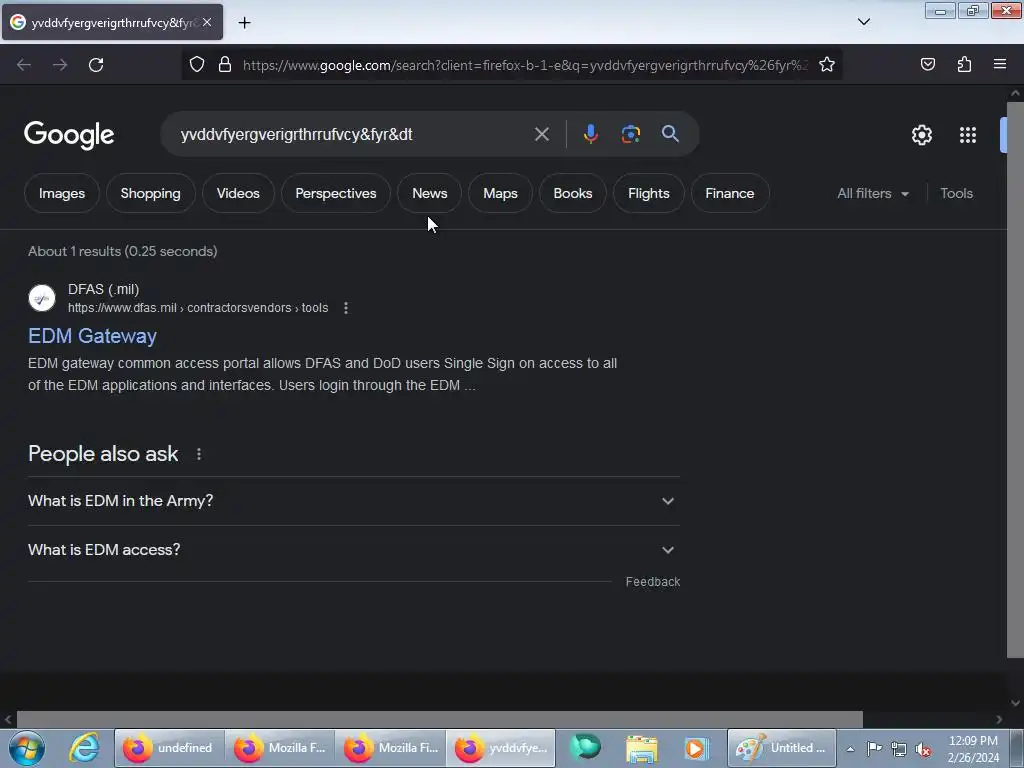
Task: Open the EDM Gateway result link
Action: pyautogui.click(x=92, y=336)
